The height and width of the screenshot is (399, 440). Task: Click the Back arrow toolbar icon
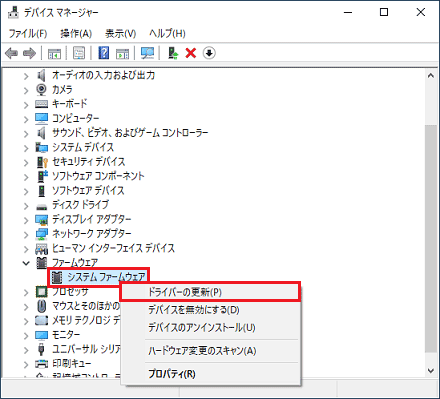coord(12,53)
